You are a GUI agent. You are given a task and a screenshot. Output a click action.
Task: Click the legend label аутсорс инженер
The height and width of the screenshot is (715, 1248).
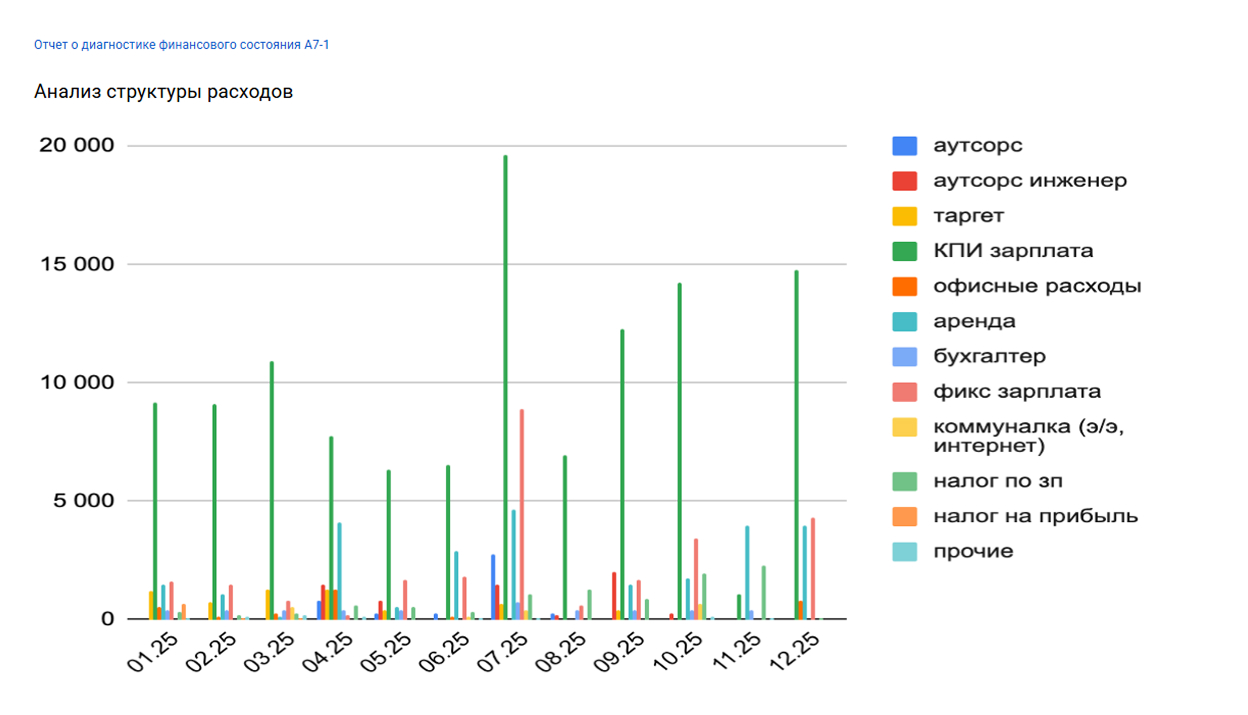tap(1030, 181)
